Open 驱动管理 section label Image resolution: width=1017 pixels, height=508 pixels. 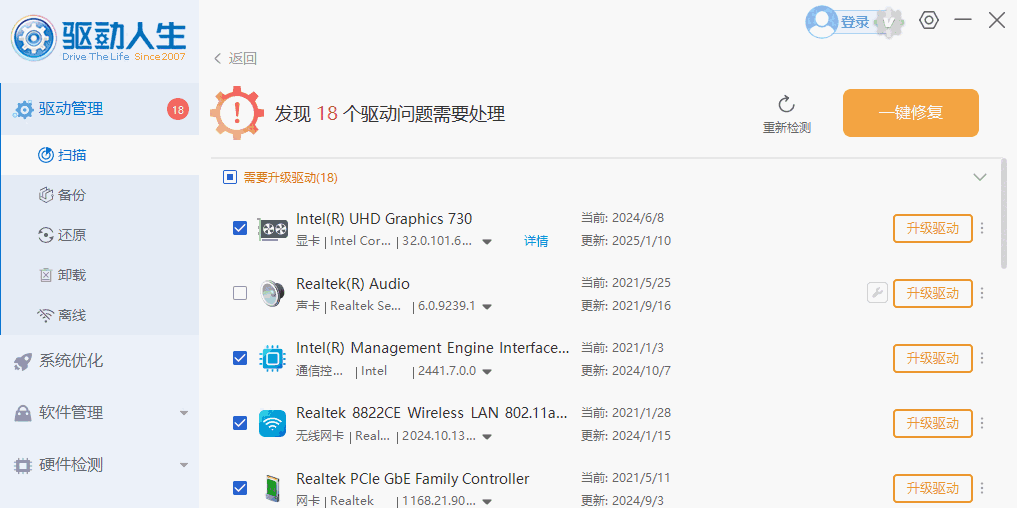[x=71, y=109]
